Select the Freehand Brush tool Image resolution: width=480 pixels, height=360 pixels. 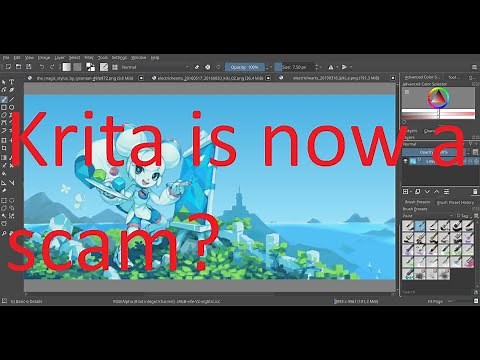click(x=4, y=99)
